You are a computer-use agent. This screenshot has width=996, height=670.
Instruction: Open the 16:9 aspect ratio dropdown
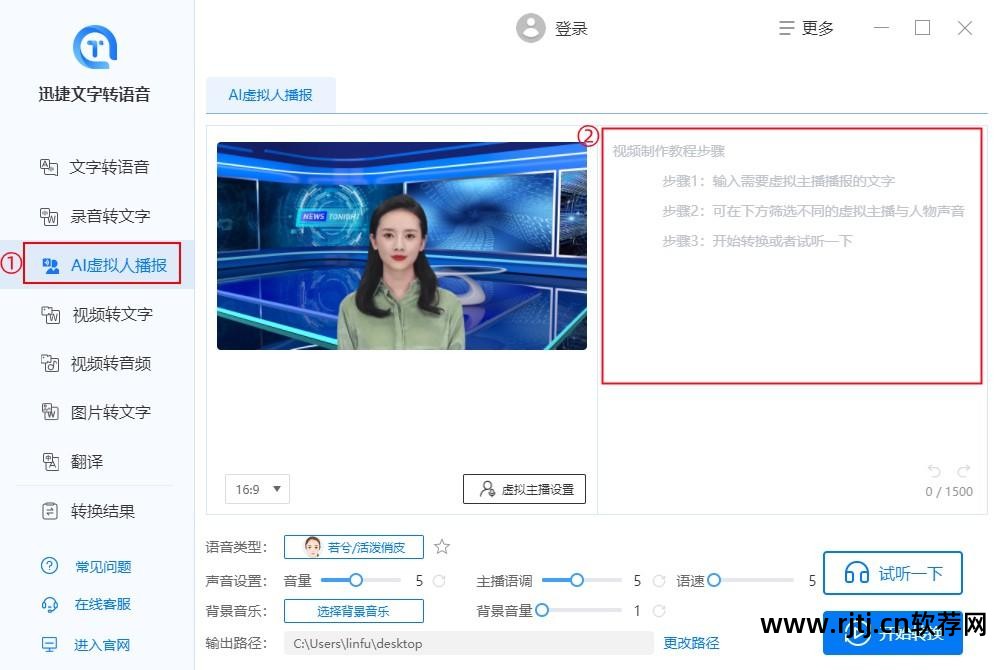pyautogui.click(x=257, y=489)
